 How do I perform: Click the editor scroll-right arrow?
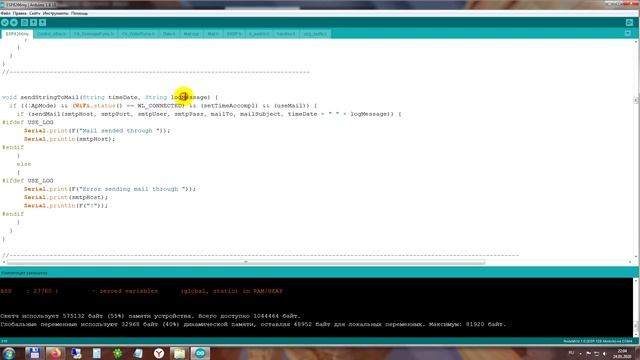630,262
